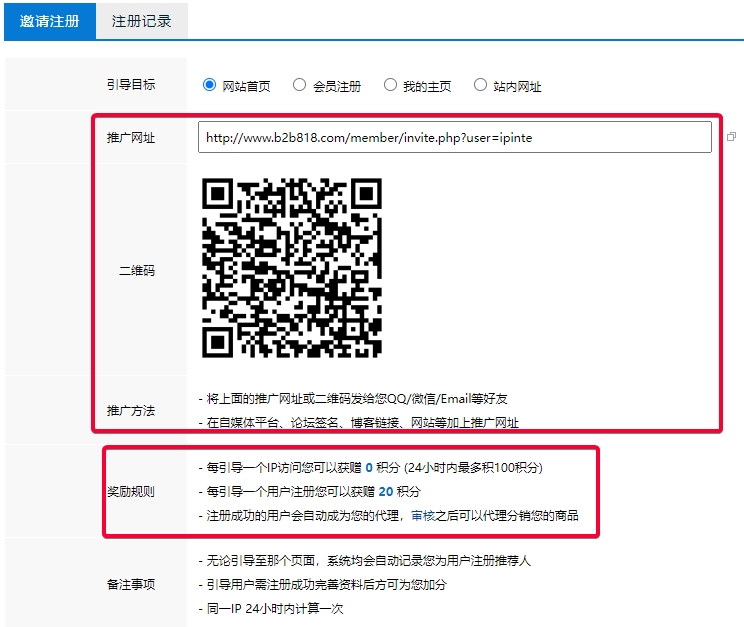
Task: Click the 推广网址 row label
Action: pyautogui.click(x=131, y=138)
